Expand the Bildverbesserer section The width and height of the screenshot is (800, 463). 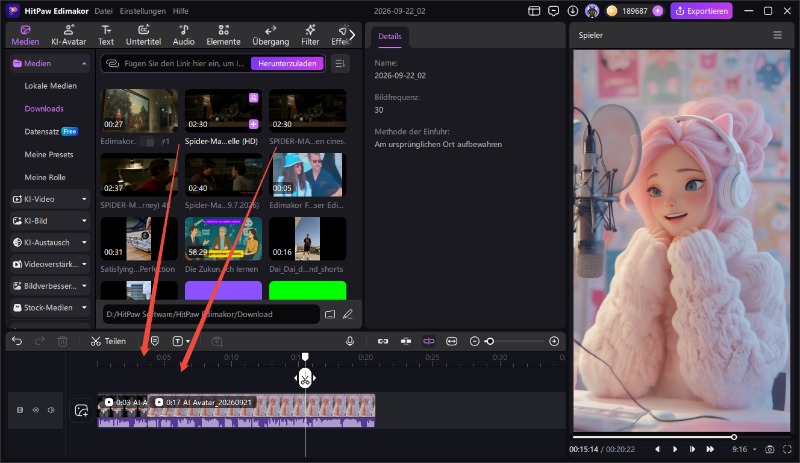[x=49, y=286]
